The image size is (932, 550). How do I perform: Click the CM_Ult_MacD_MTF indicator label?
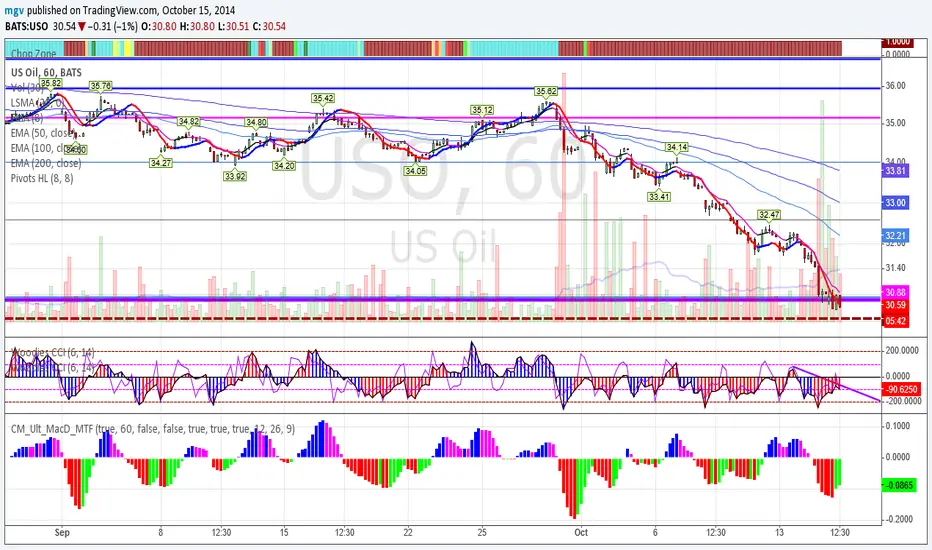coord(153,429)
